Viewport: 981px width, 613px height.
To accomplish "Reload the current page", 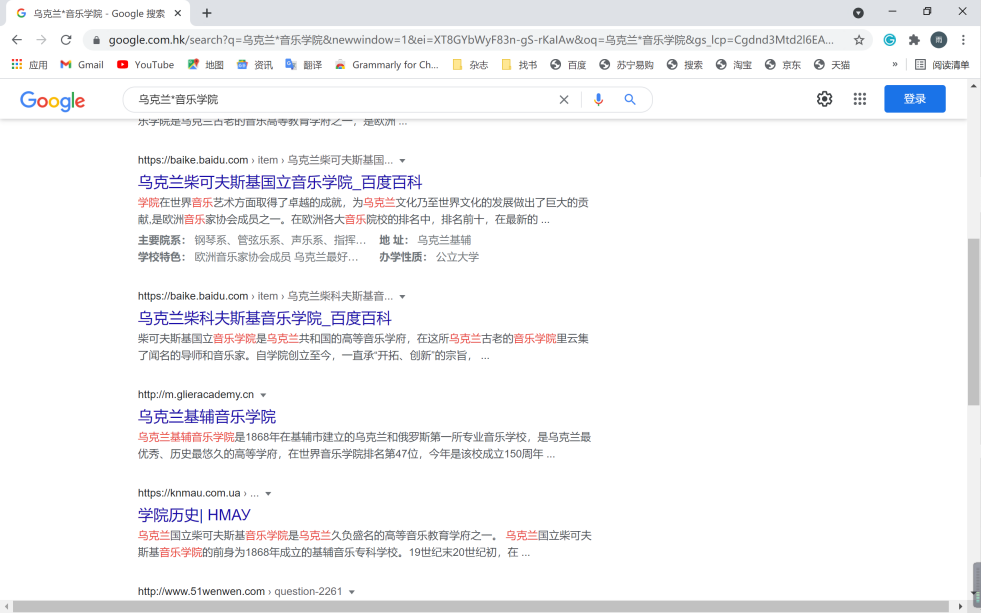I will pyautogui.click(x=66, y=39).
